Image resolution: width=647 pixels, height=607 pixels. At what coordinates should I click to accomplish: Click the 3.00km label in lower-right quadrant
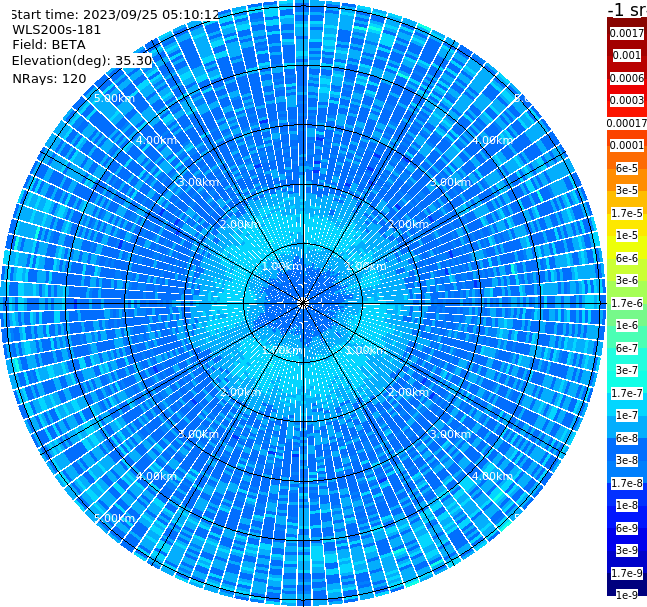pyautogui.click(x=451, y=434)
